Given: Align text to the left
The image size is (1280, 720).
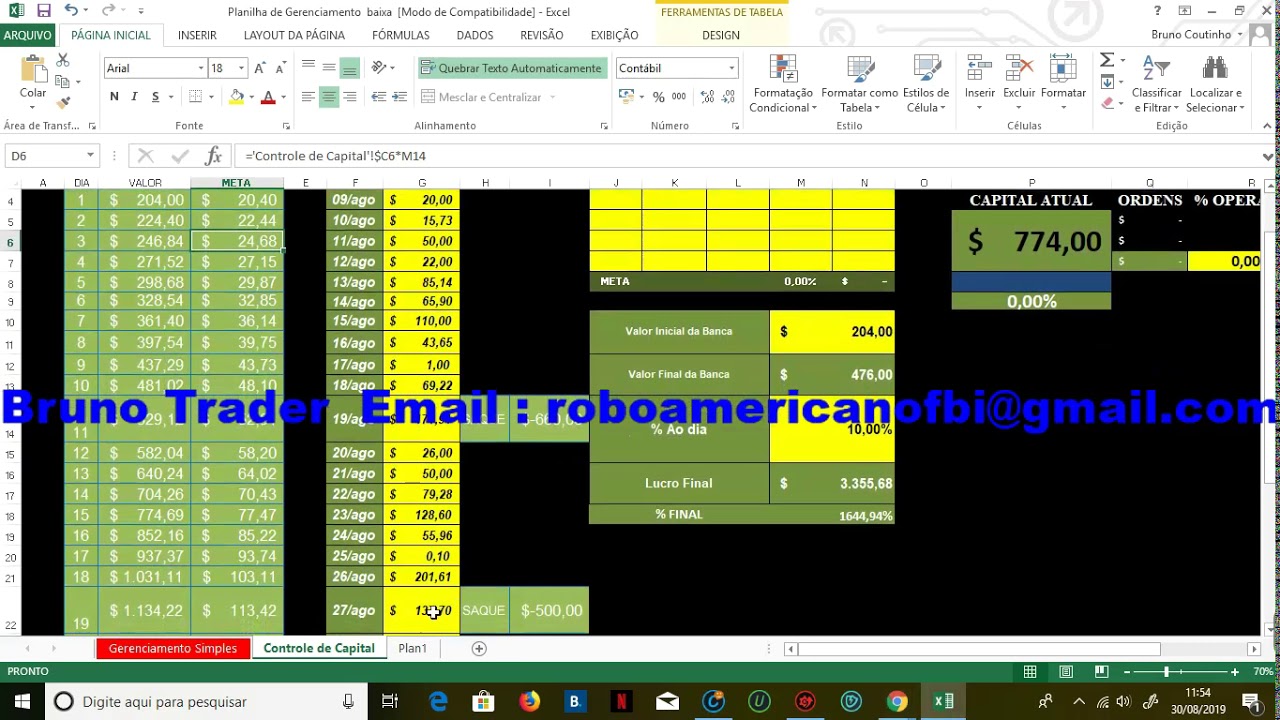Looking at the screenshot, I should pyautogui.click(x=308, y=97).
